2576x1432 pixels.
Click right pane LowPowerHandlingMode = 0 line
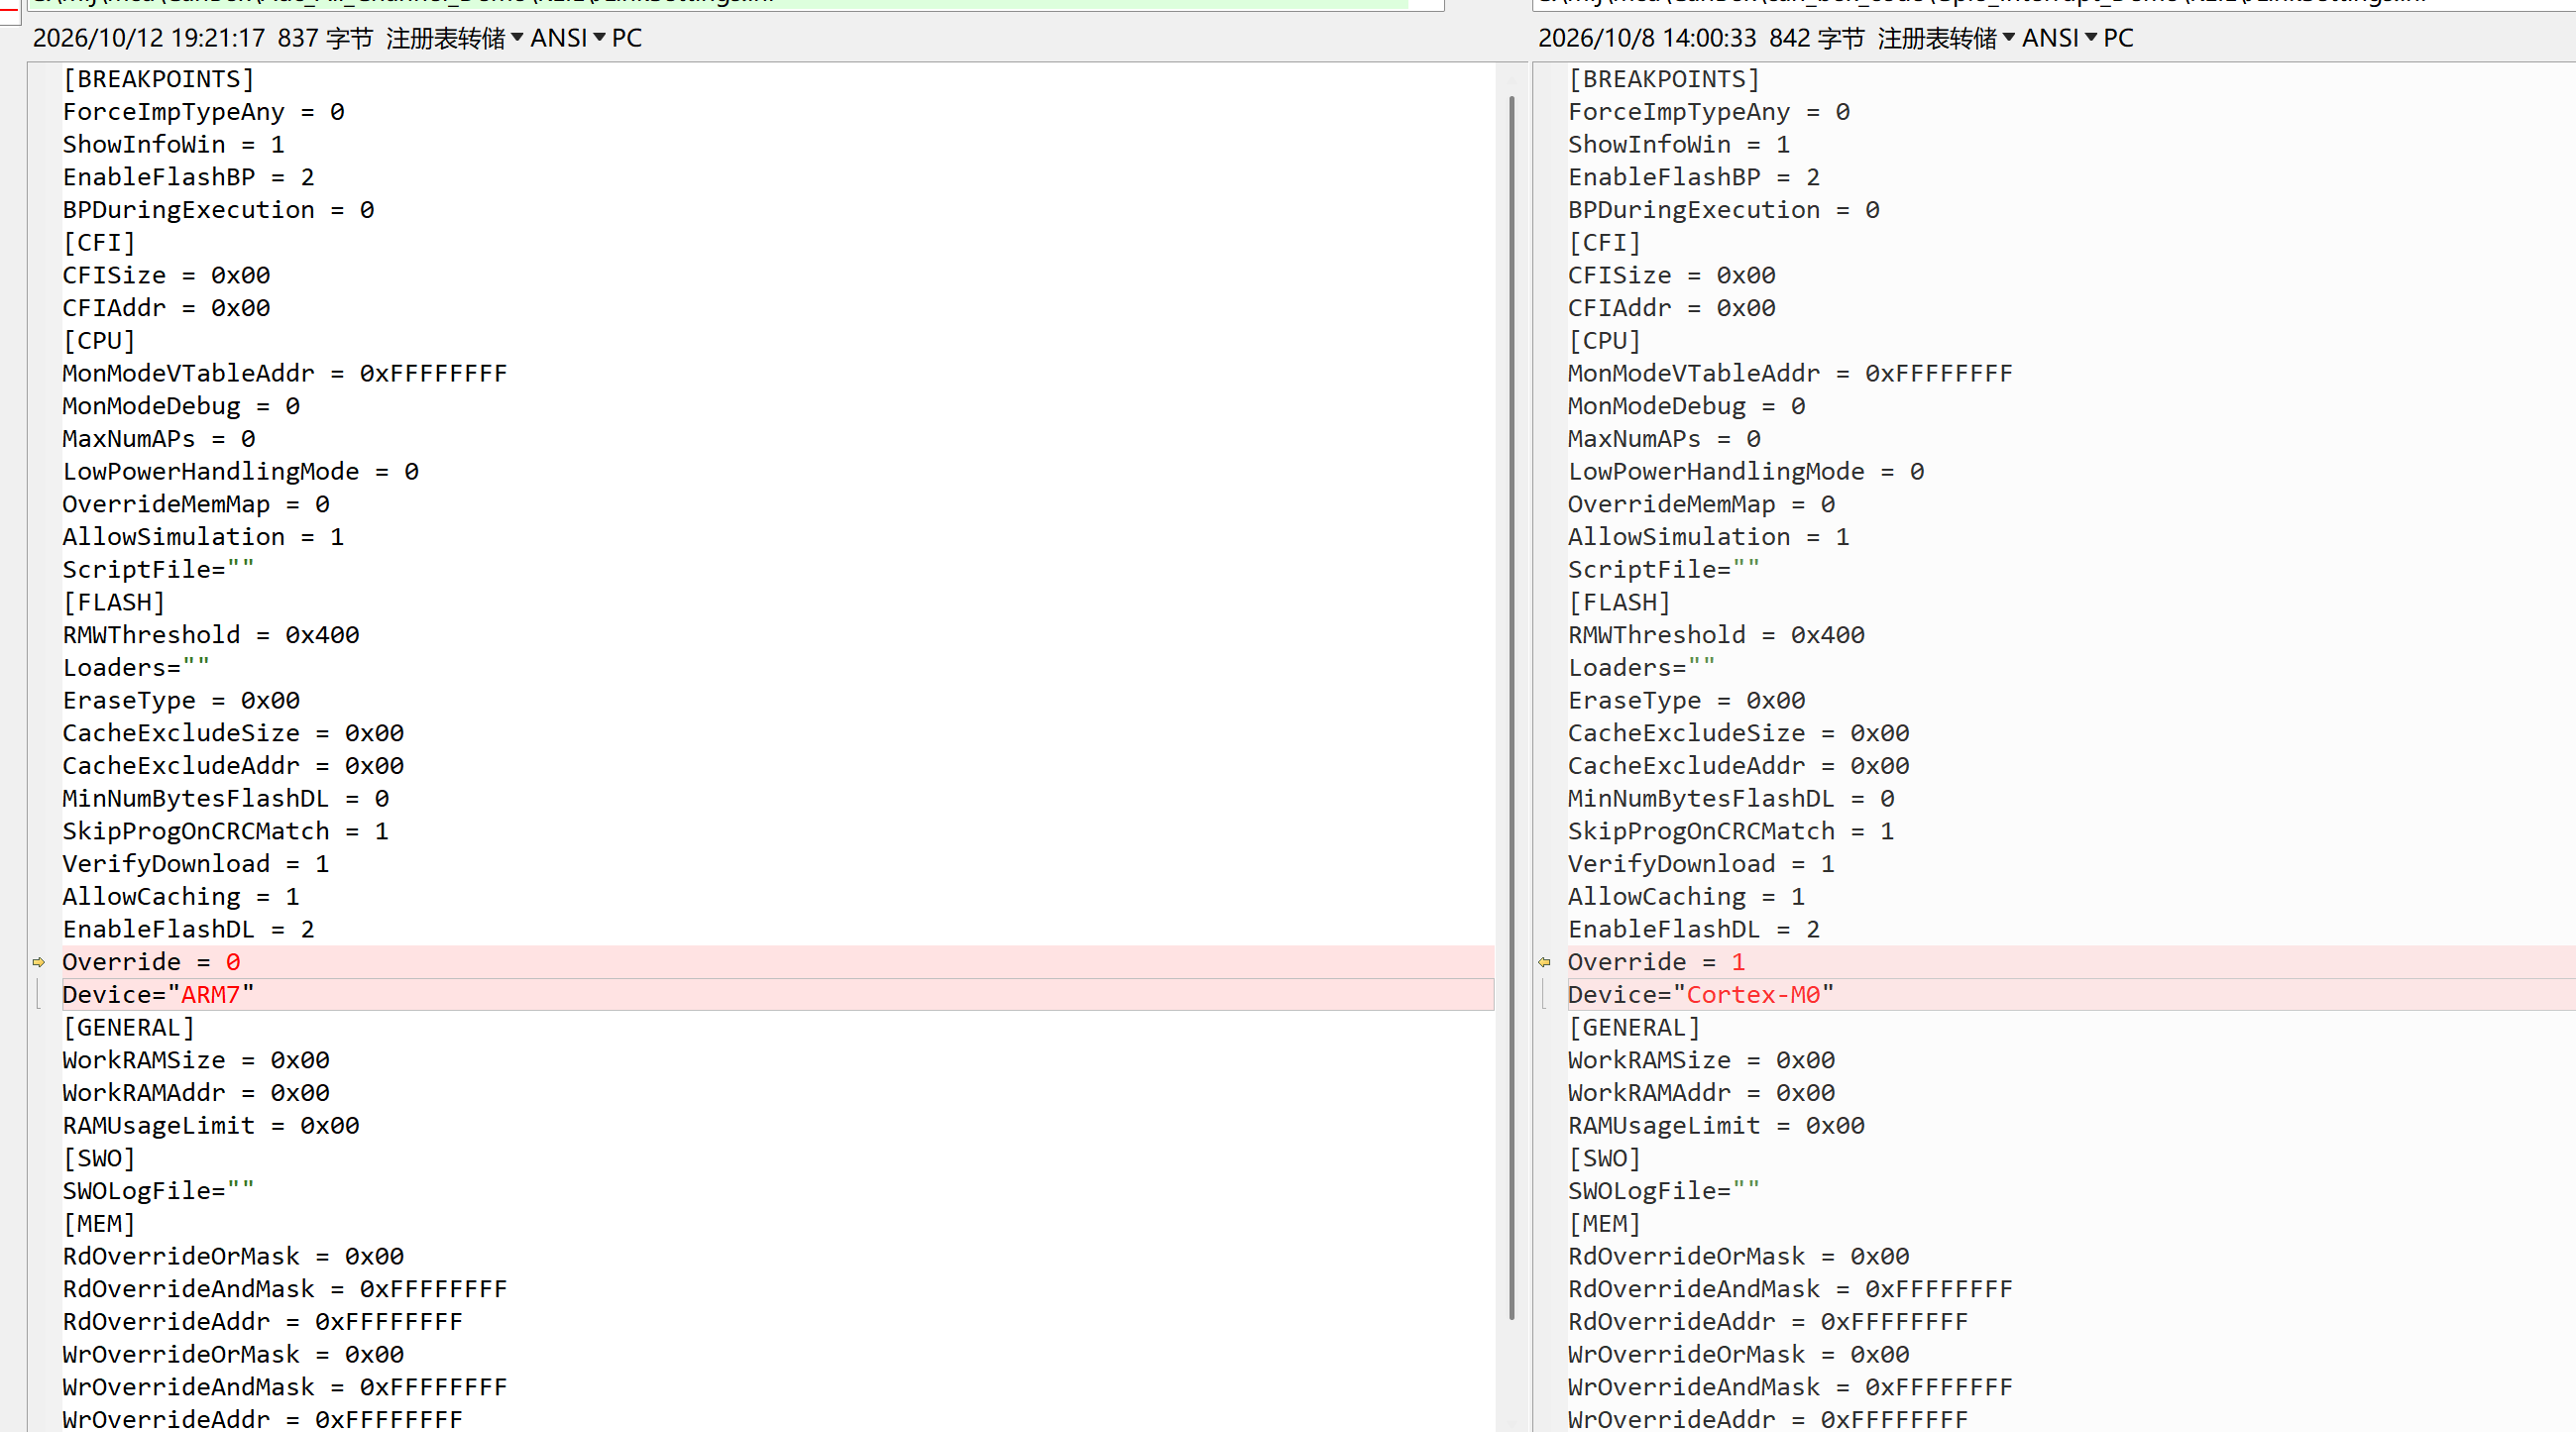pos(1746,471)
